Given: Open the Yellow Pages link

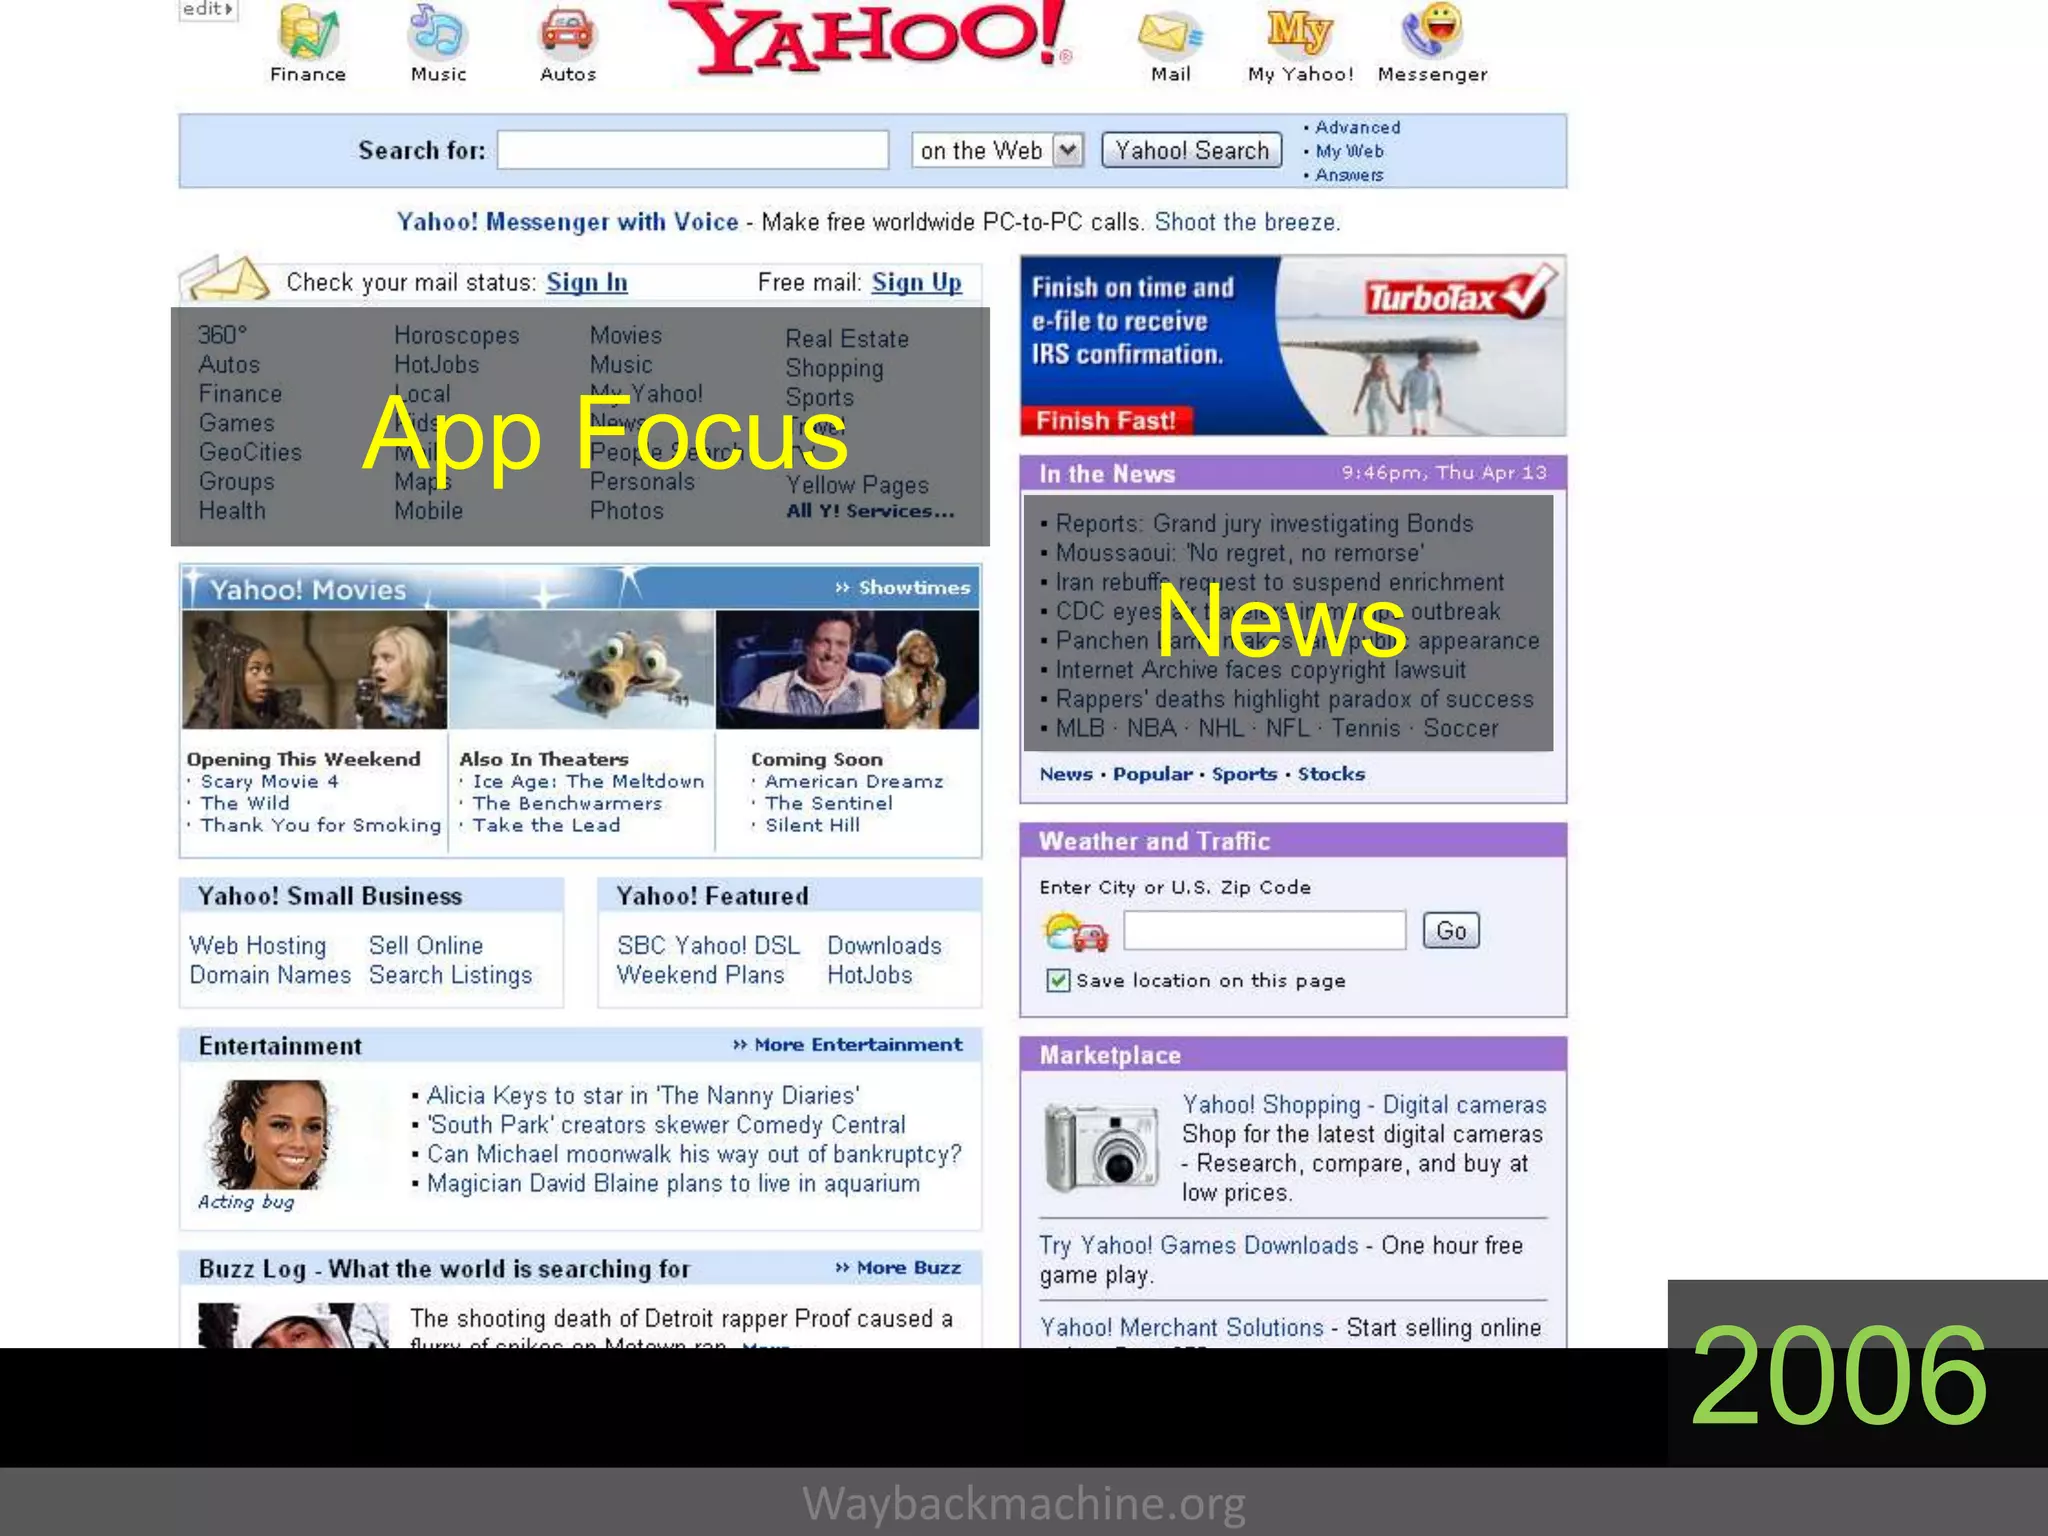Looking at the screenshot, I should point(857,486).
